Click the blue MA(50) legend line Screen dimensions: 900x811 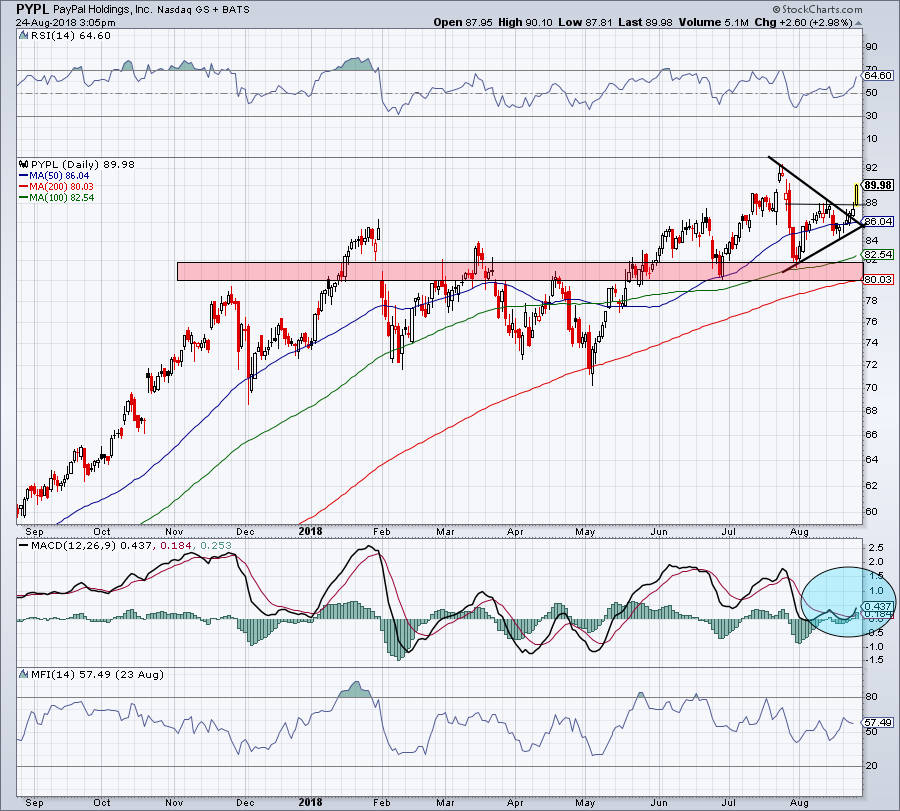[24, 176]
